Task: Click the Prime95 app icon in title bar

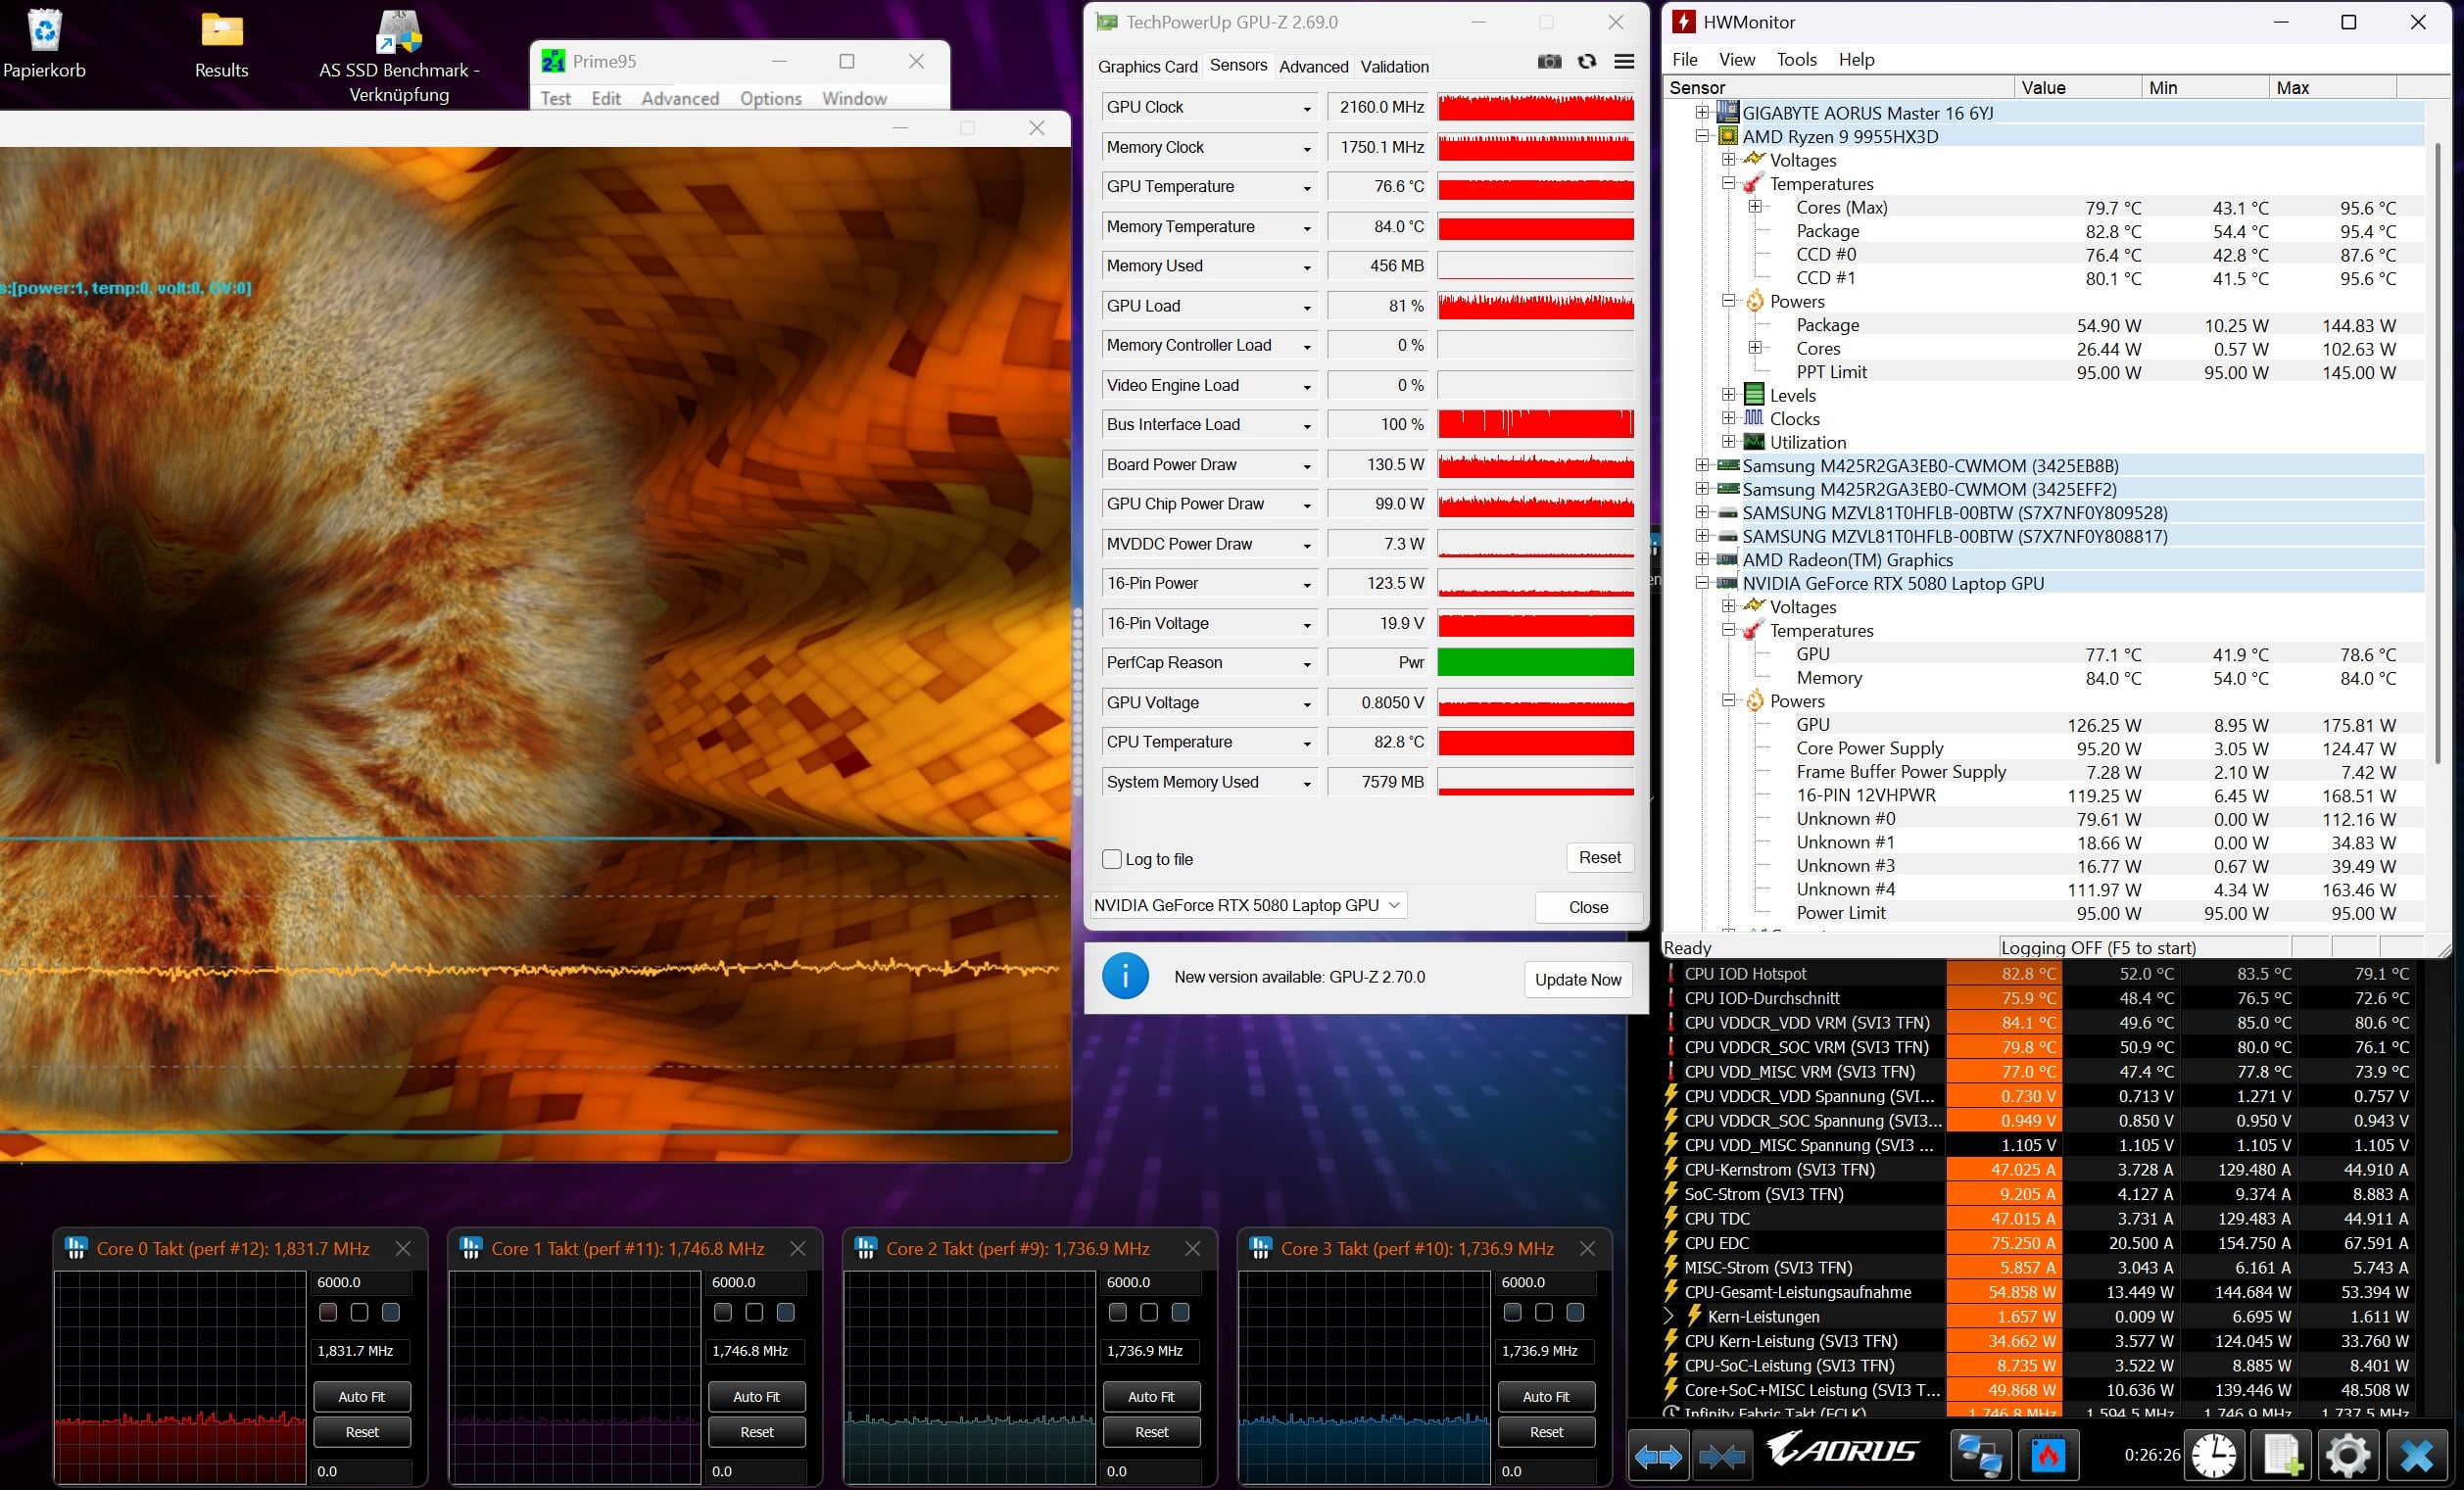Action: pyautogui.click(x=553, y=62)
